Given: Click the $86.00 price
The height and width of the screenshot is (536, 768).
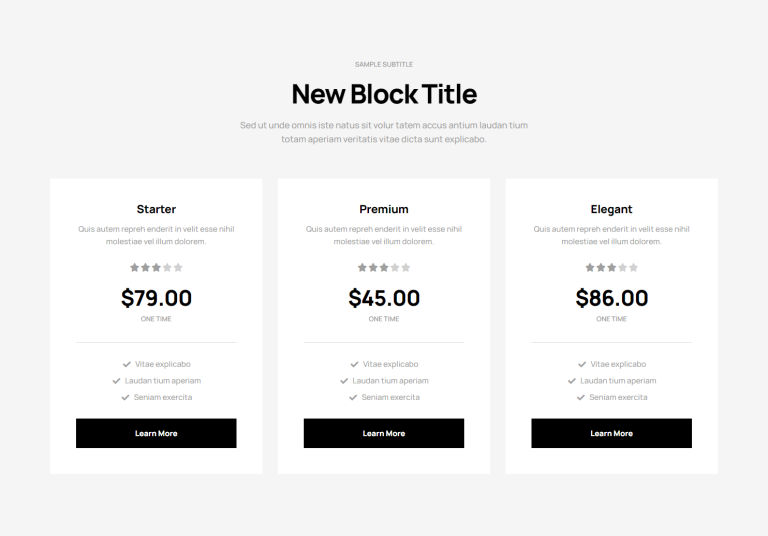Looking at the screenshot, I should pos(611,298).
